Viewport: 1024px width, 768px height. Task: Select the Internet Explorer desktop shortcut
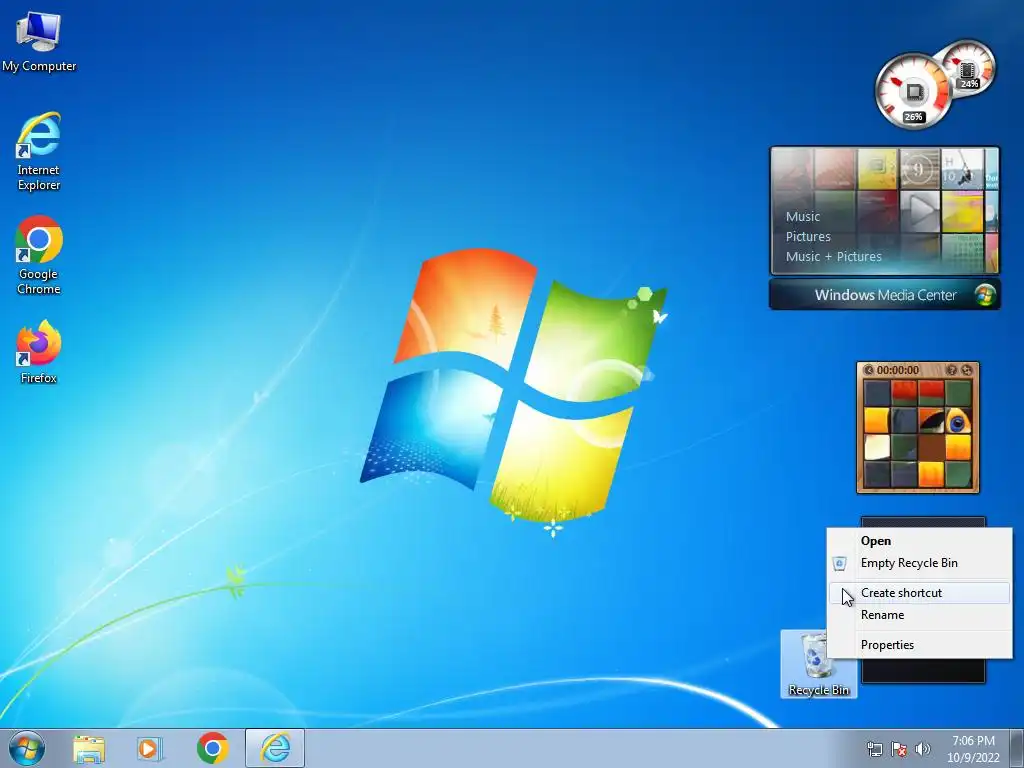click(x=39, y=151)
